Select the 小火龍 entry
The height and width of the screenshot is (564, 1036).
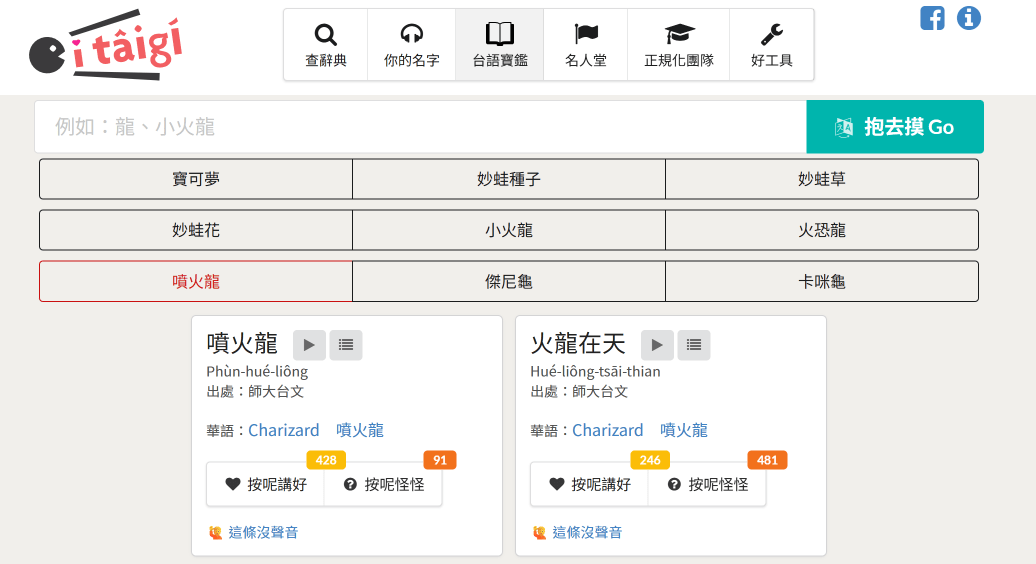509,230
